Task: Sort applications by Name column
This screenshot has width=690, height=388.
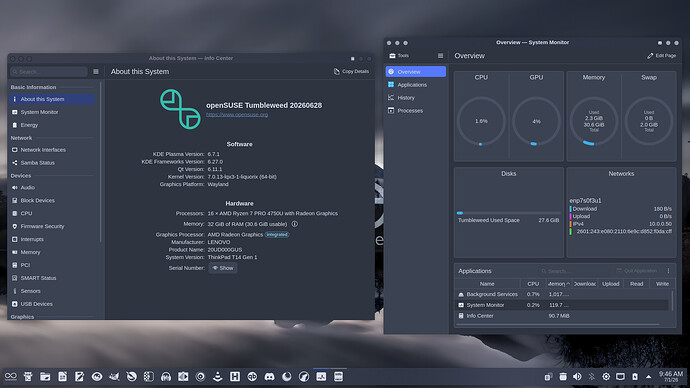Action: coord(487,284)
